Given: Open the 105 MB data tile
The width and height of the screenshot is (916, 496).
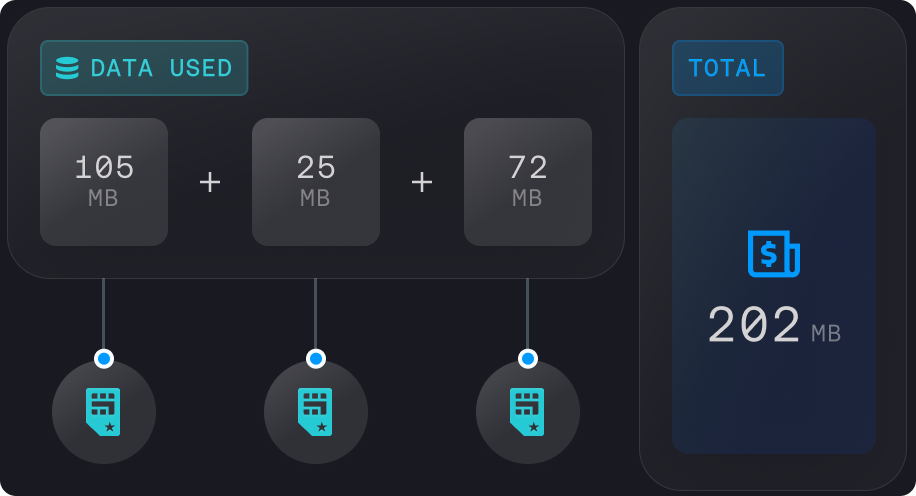Looking at the screenshot, I should coord(104,182).
